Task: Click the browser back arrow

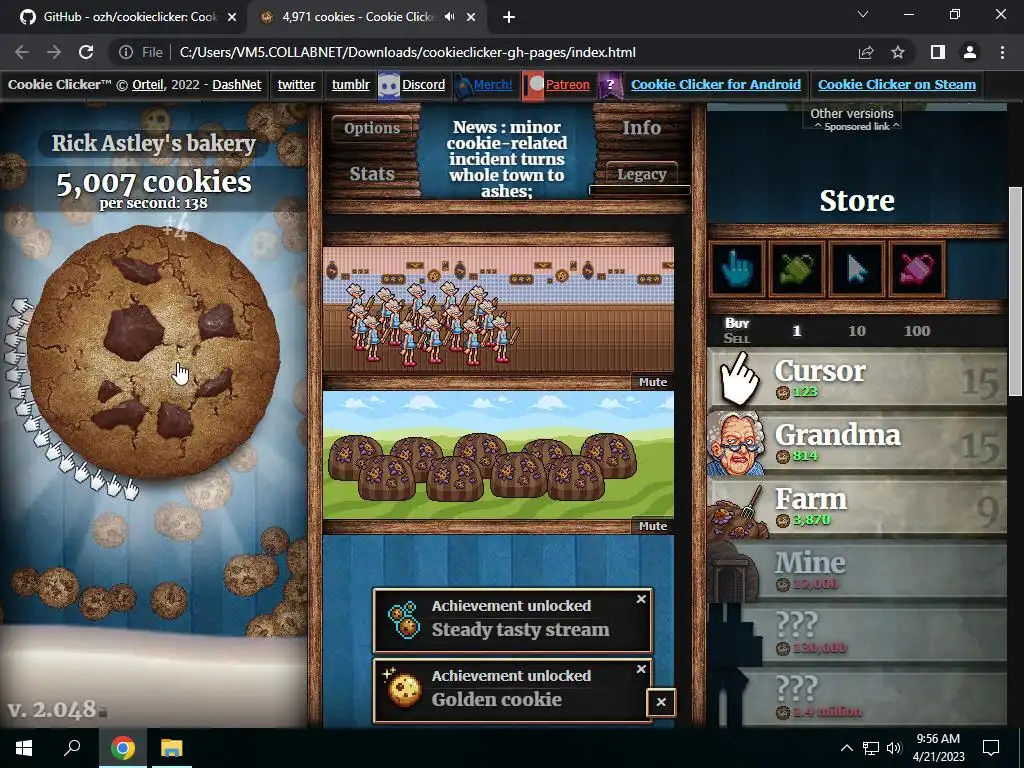Action: tap(22, 52)
